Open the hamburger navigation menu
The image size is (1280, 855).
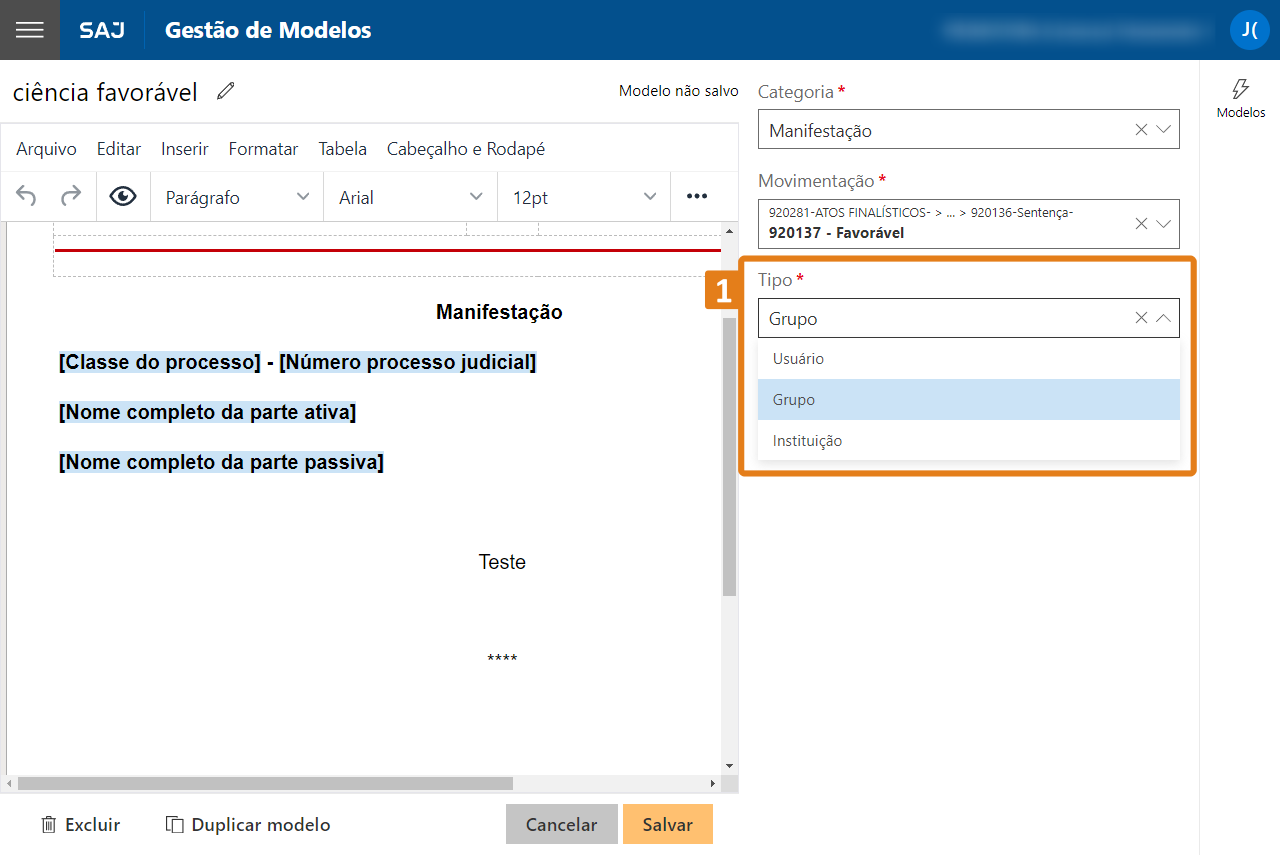[30, 30]
